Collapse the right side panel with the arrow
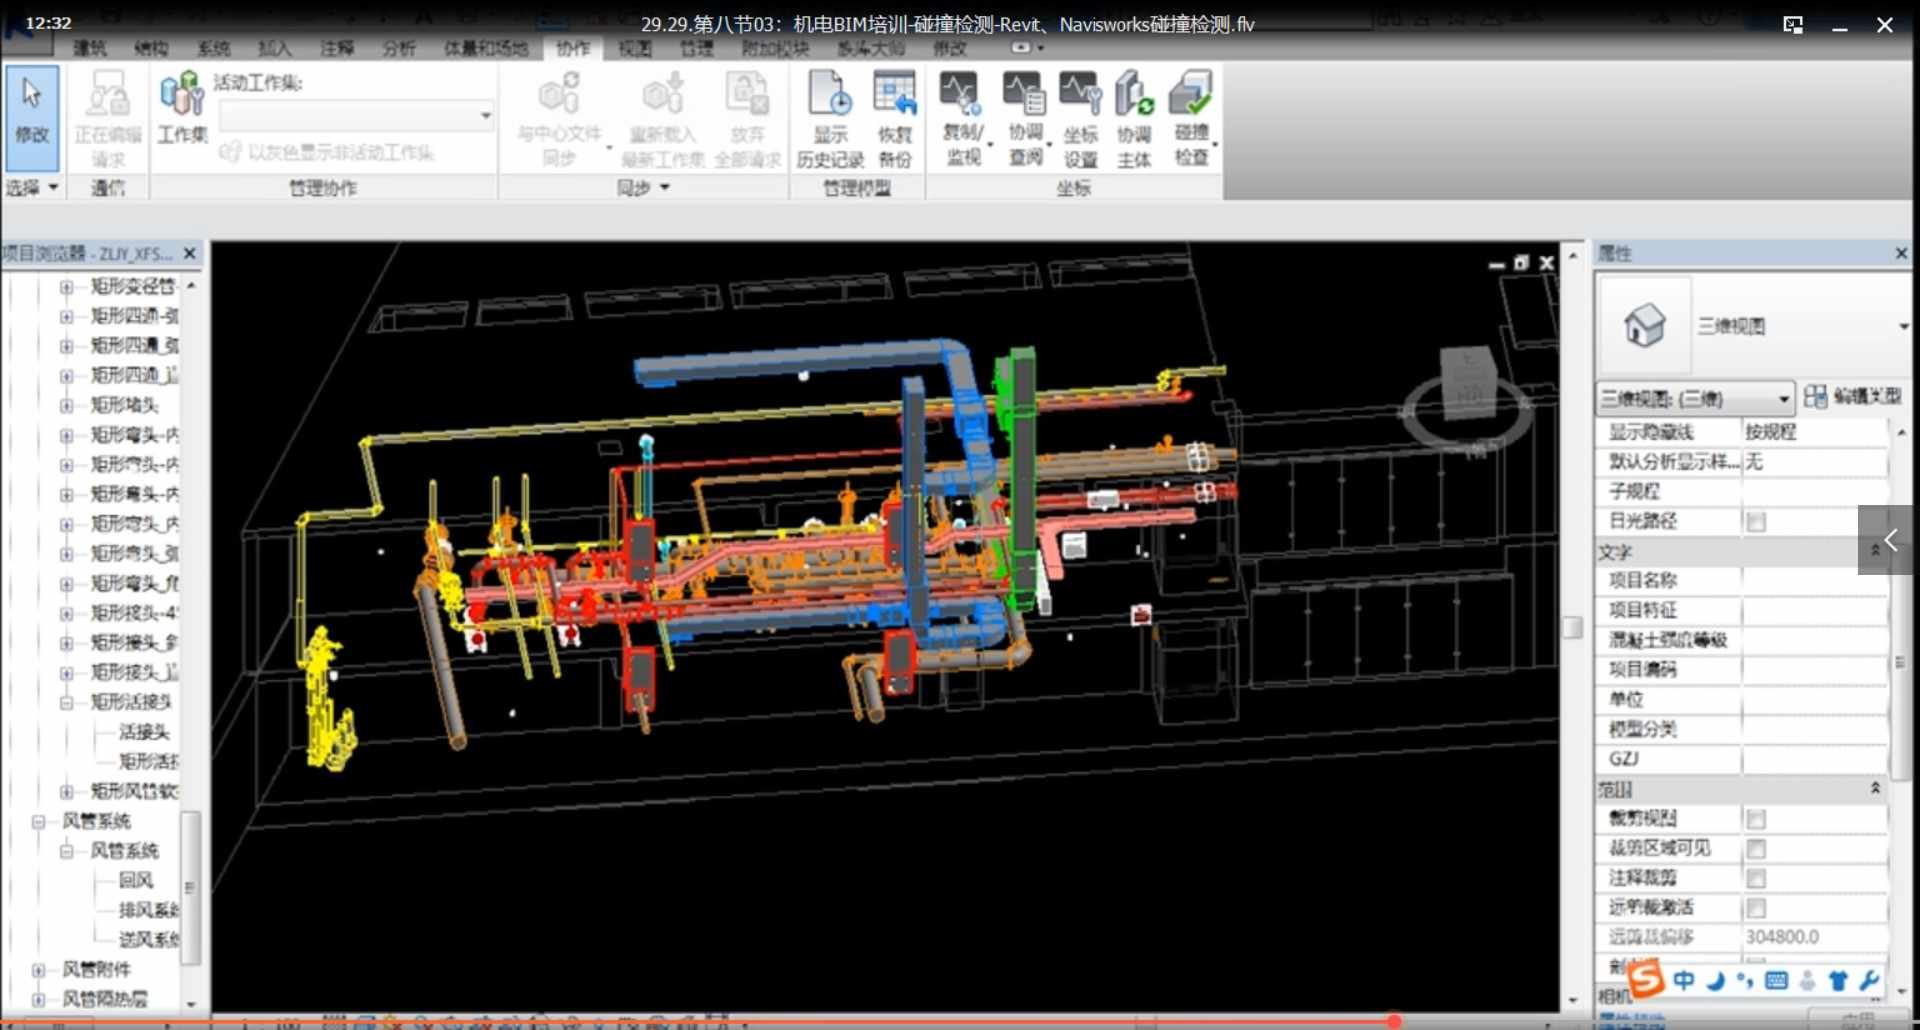 pos(1890,540)
